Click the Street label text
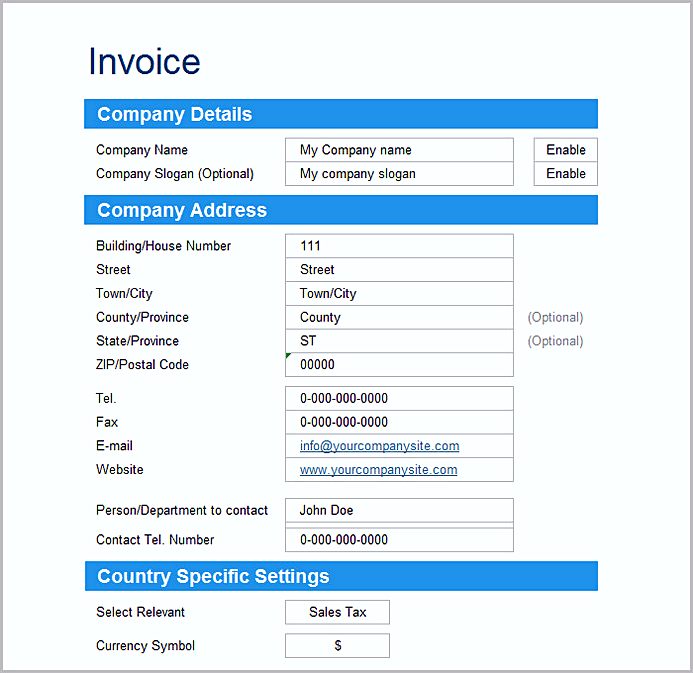 tap(113, 270)
